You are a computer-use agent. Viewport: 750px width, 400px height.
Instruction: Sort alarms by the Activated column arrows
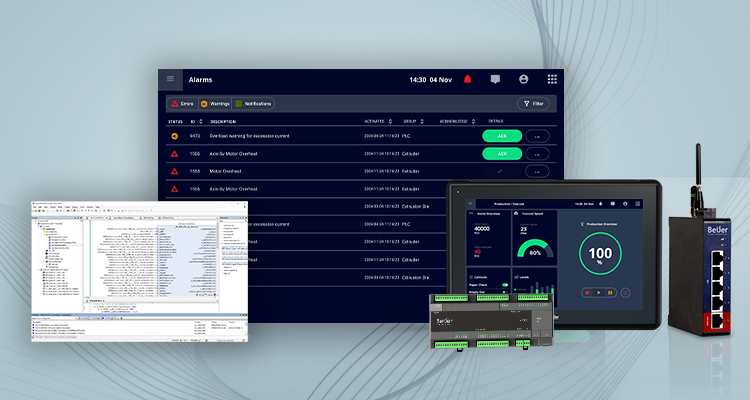(390, 122)
